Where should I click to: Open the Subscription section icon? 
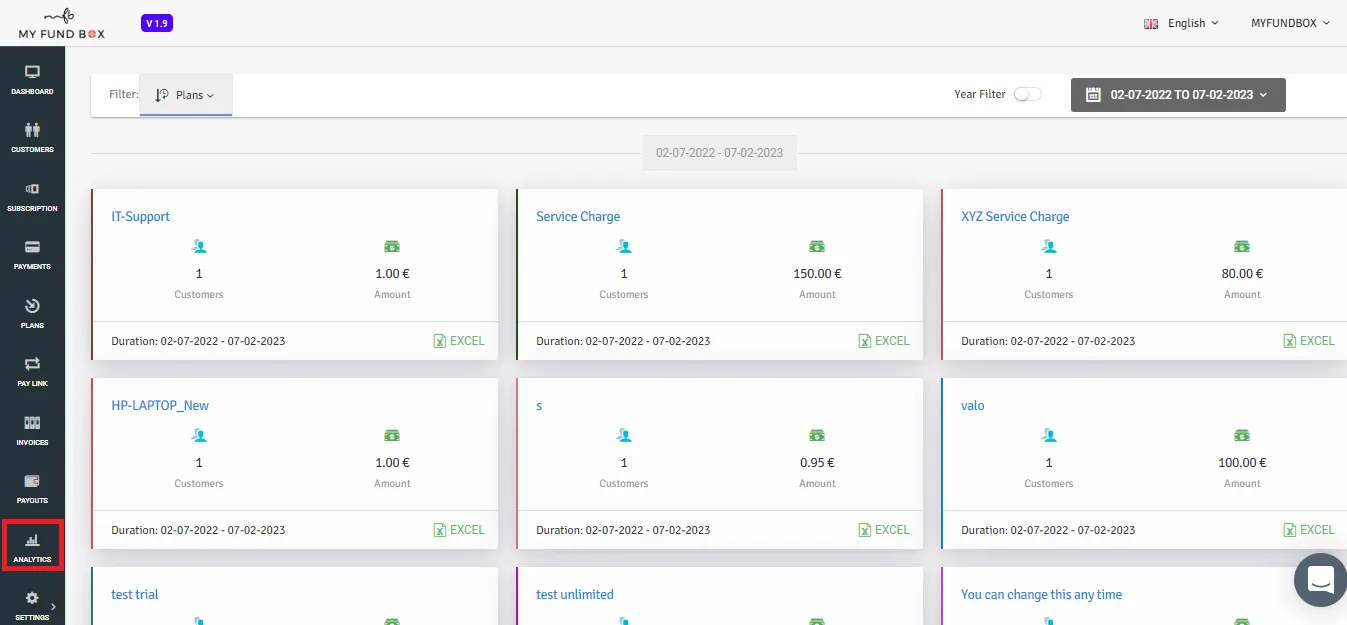point(32,197)
